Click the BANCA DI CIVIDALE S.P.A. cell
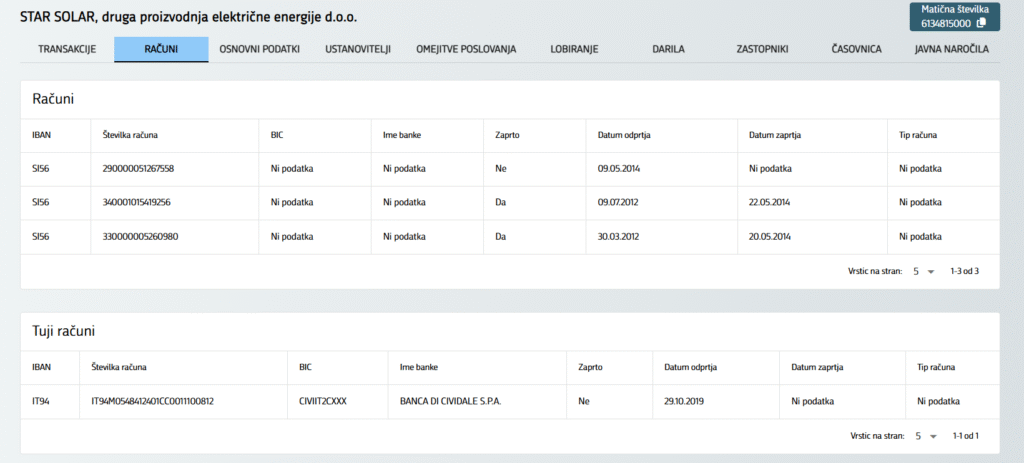This screenshot has width=1024, height=463. (x=450, y=402)
